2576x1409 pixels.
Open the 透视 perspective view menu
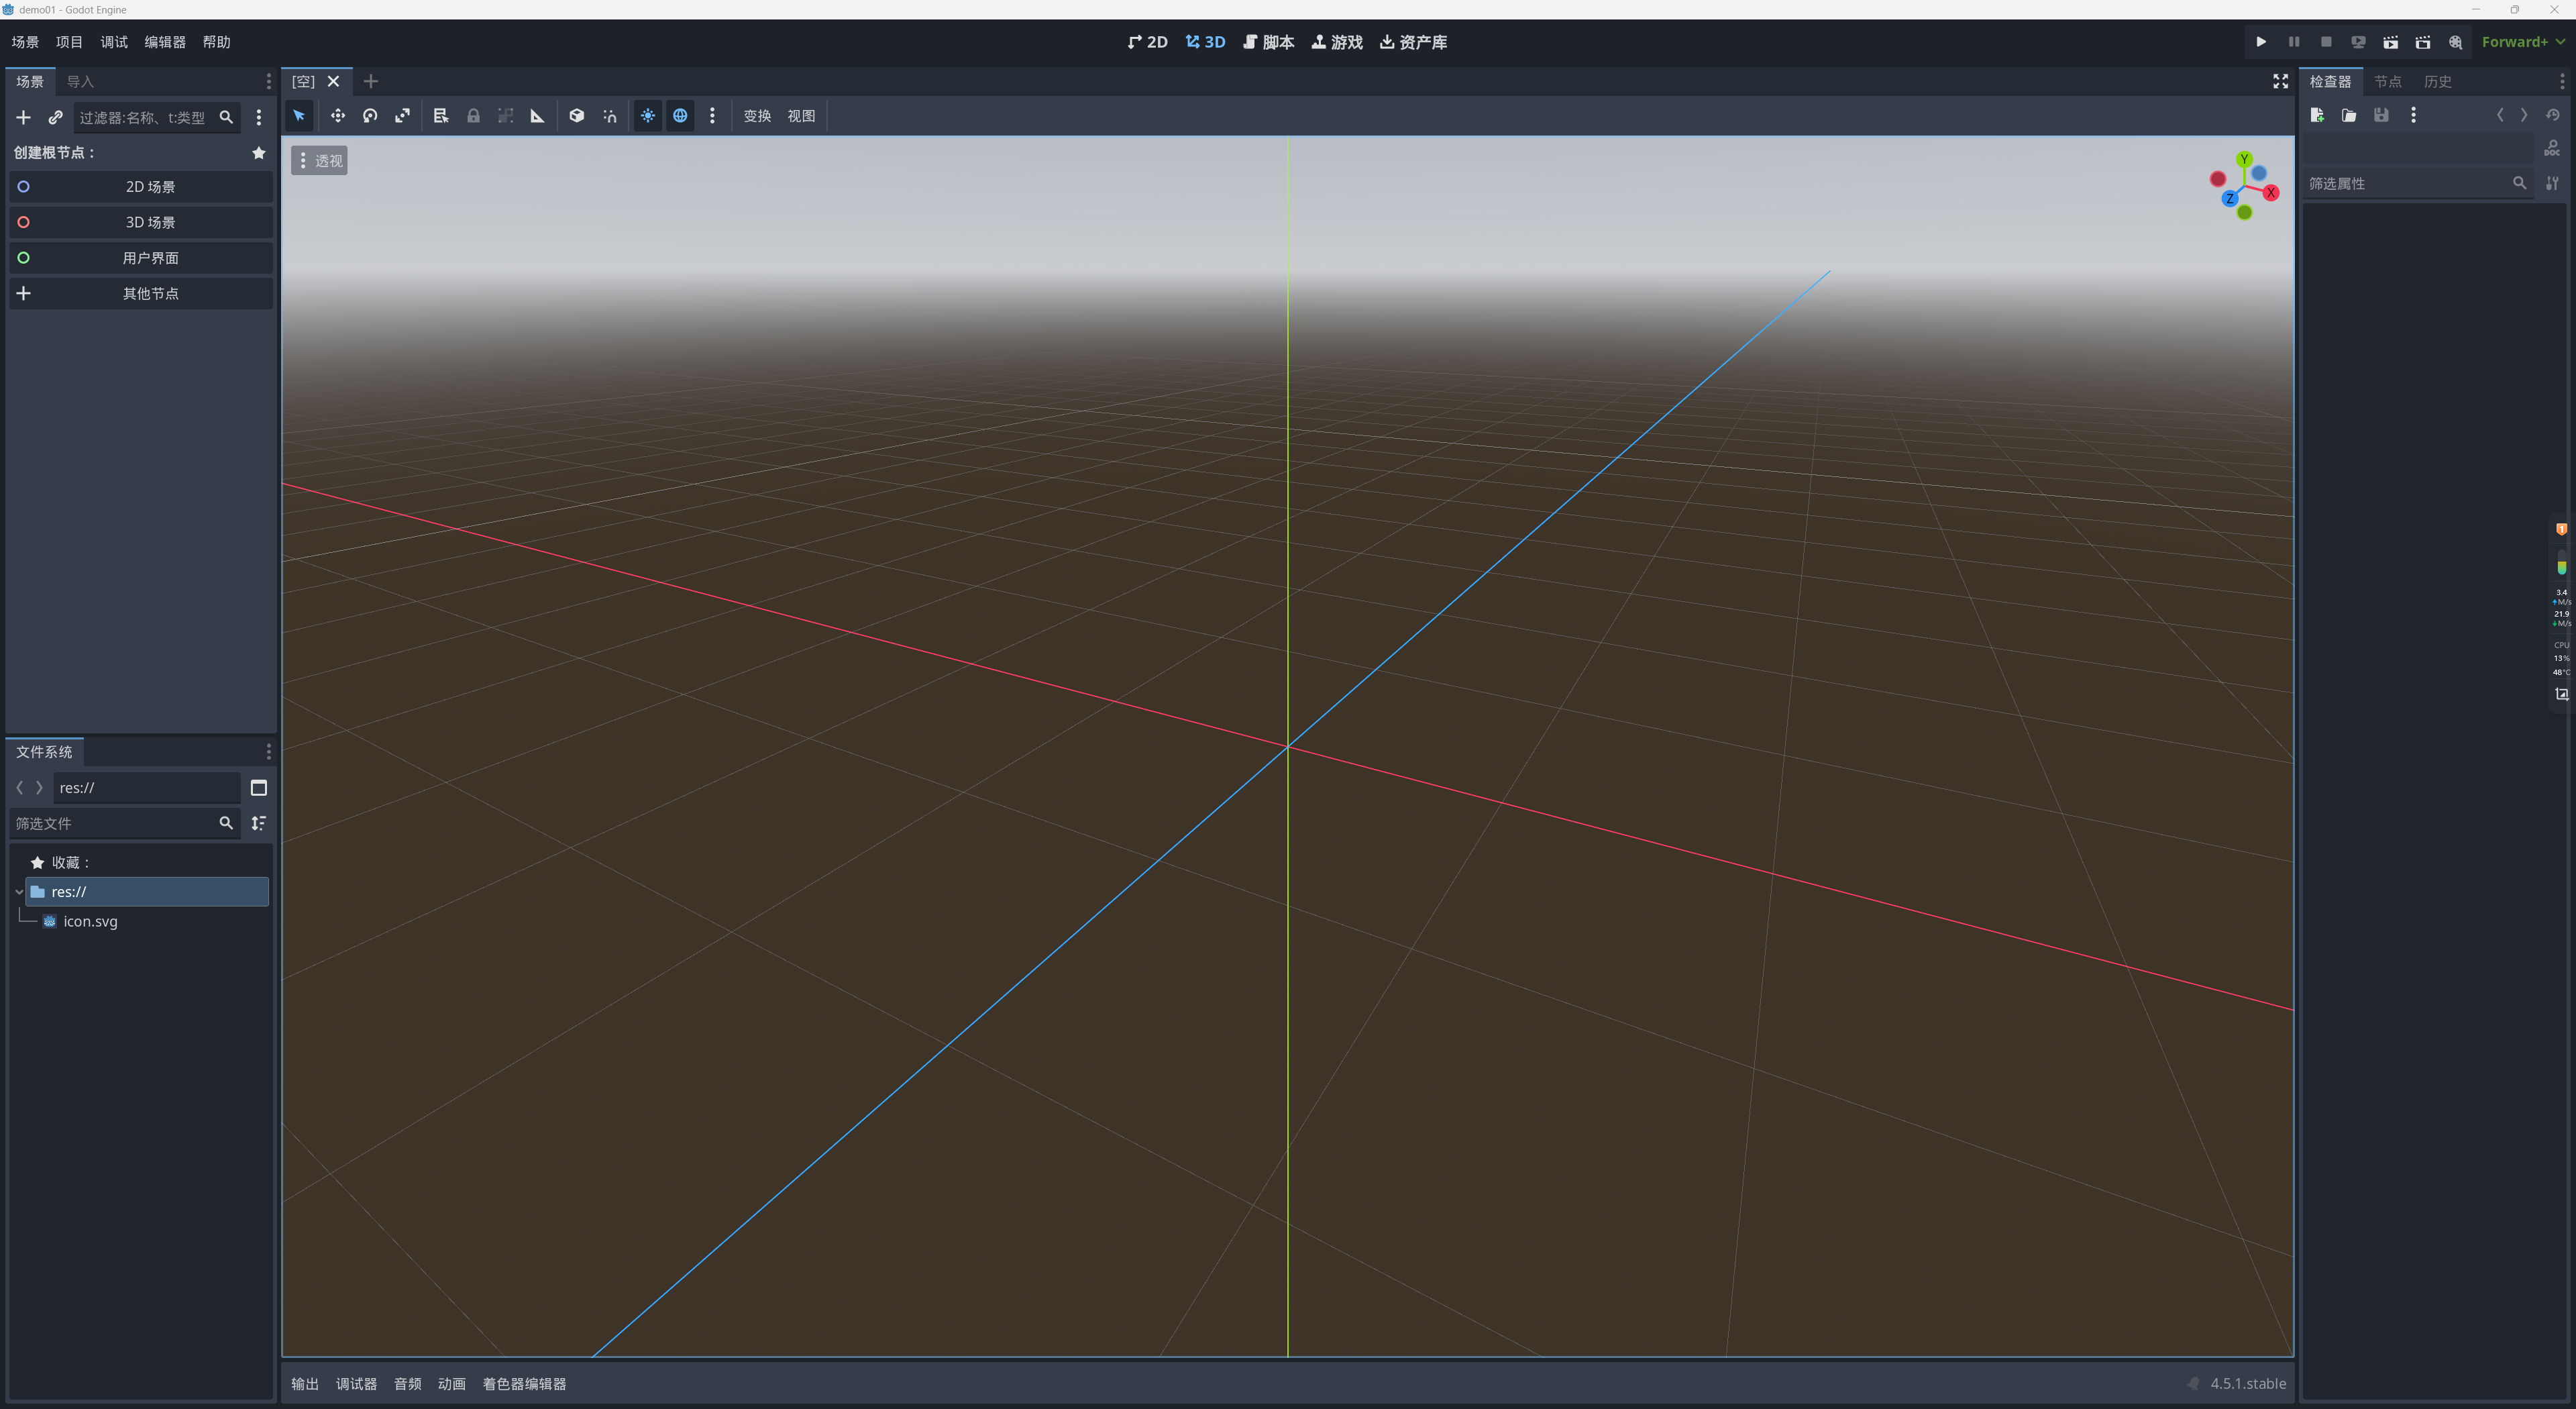coord(320,161)
